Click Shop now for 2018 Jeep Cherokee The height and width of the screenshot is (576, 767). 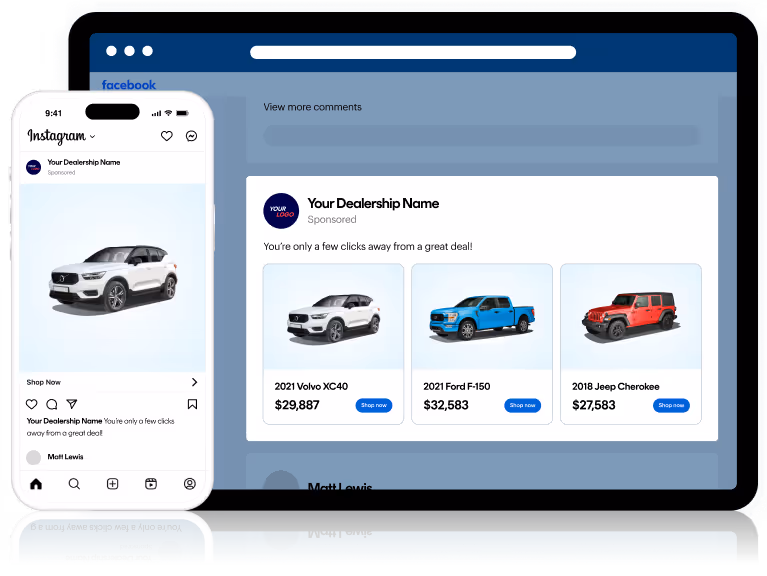[671, 405]
